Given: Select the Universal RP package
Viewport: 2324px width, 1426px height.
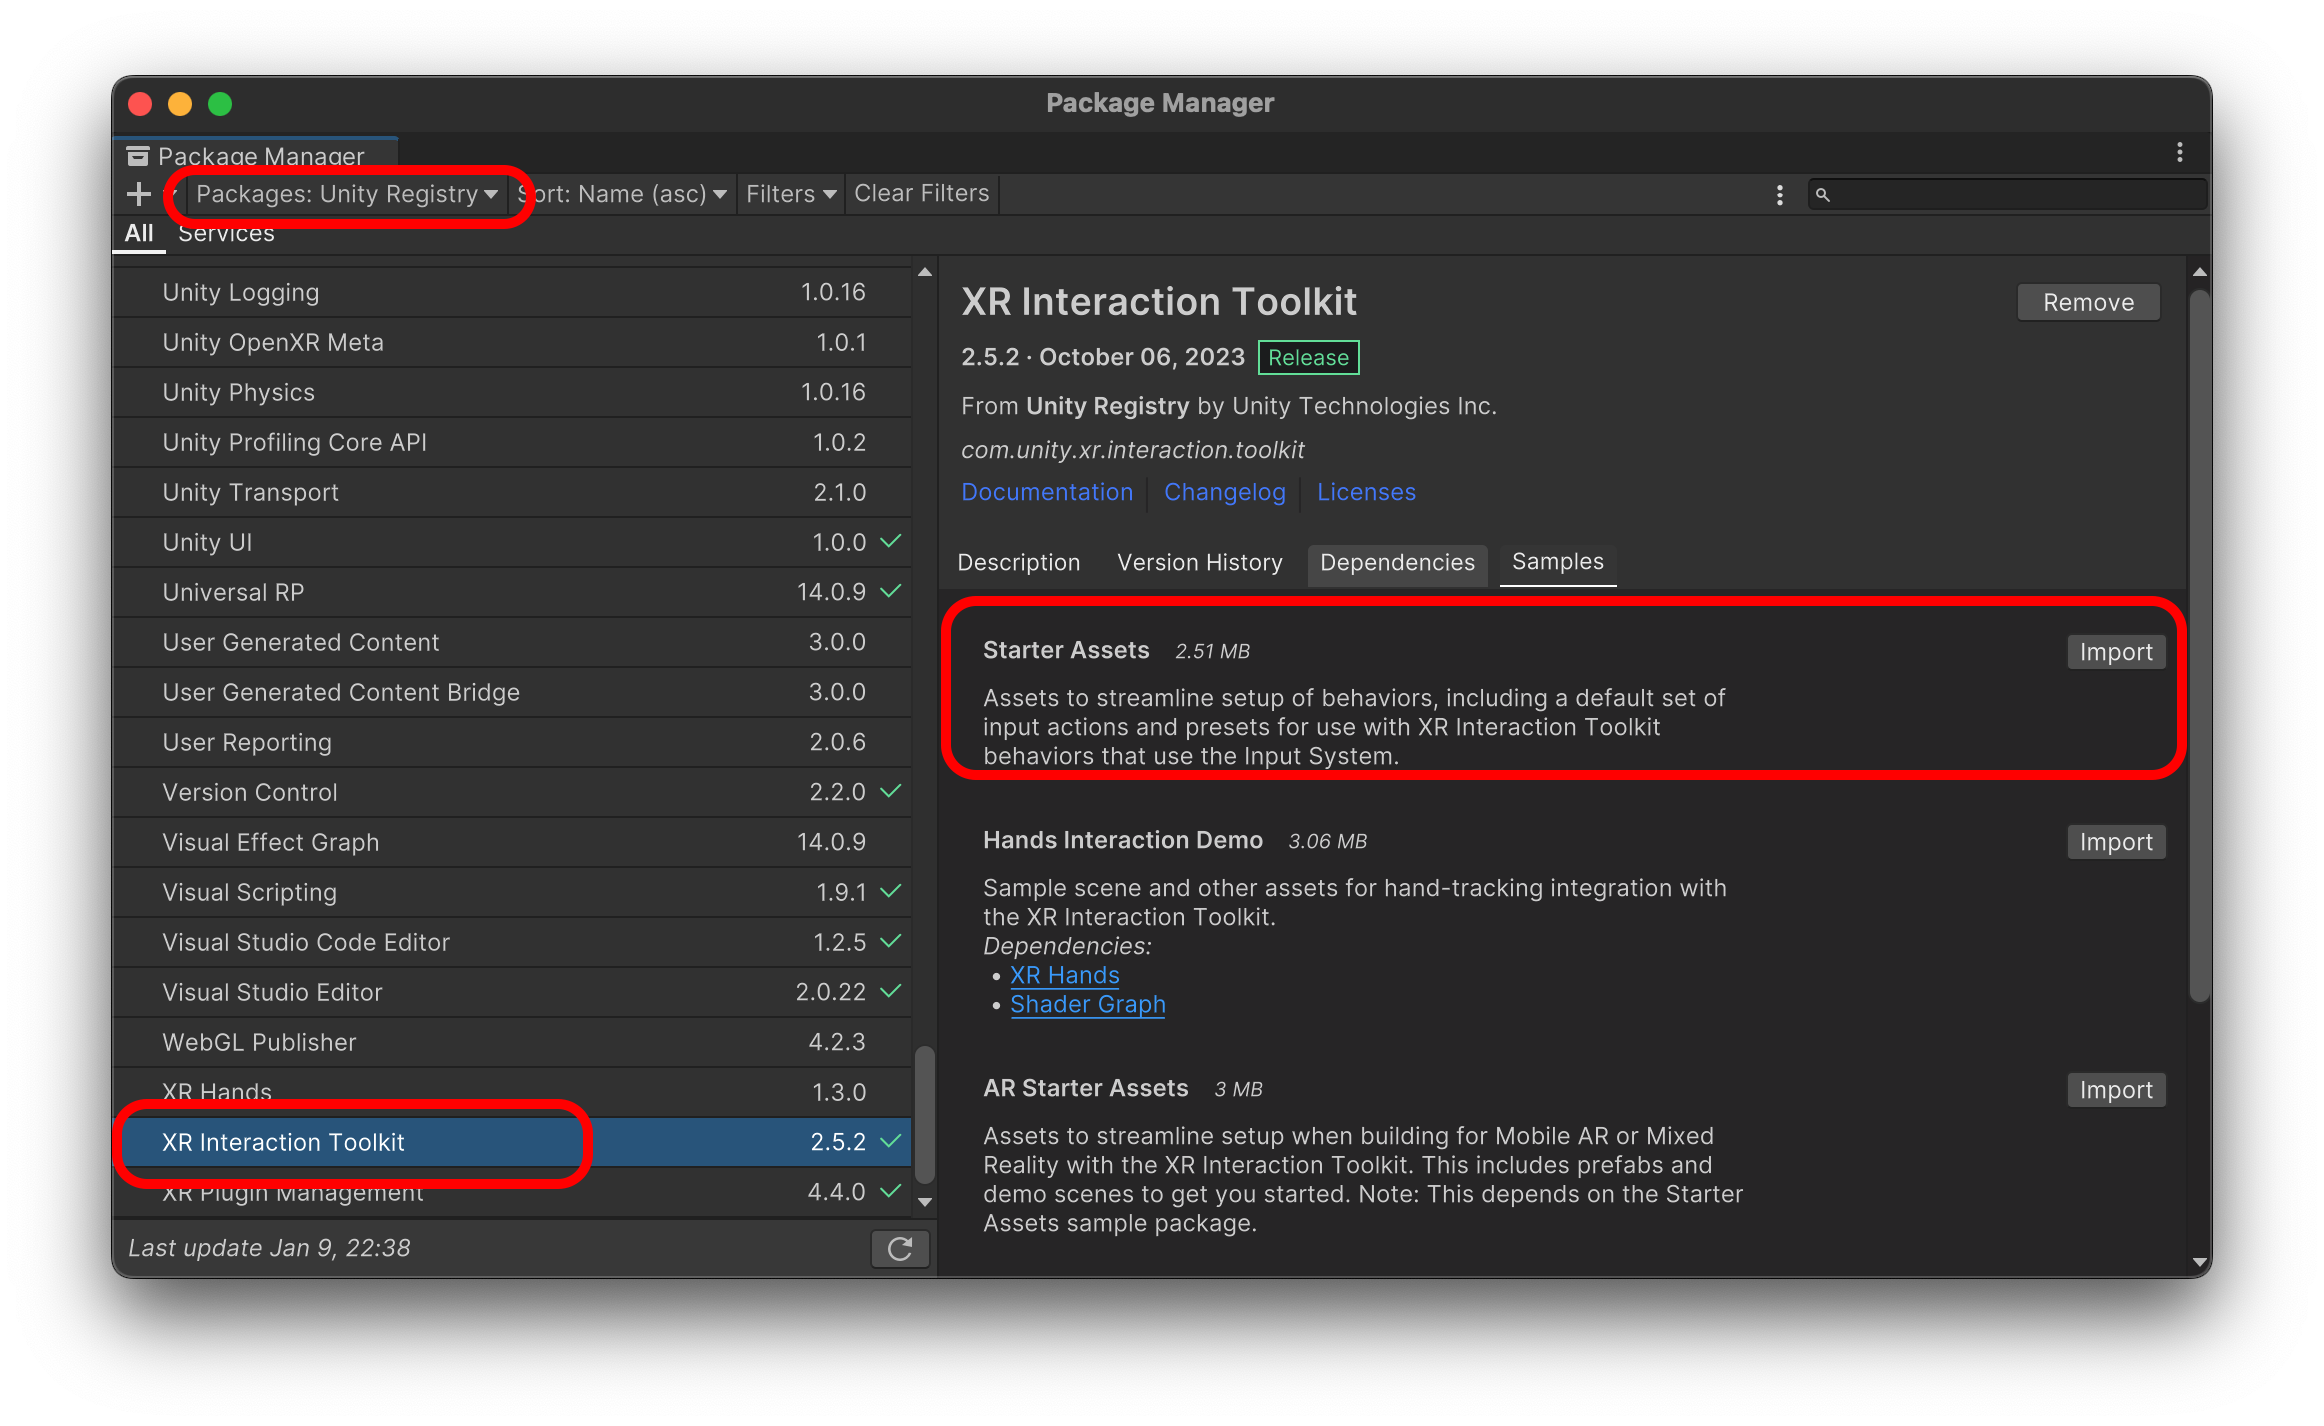Looking at the screenshot, I should pos(512,592).
